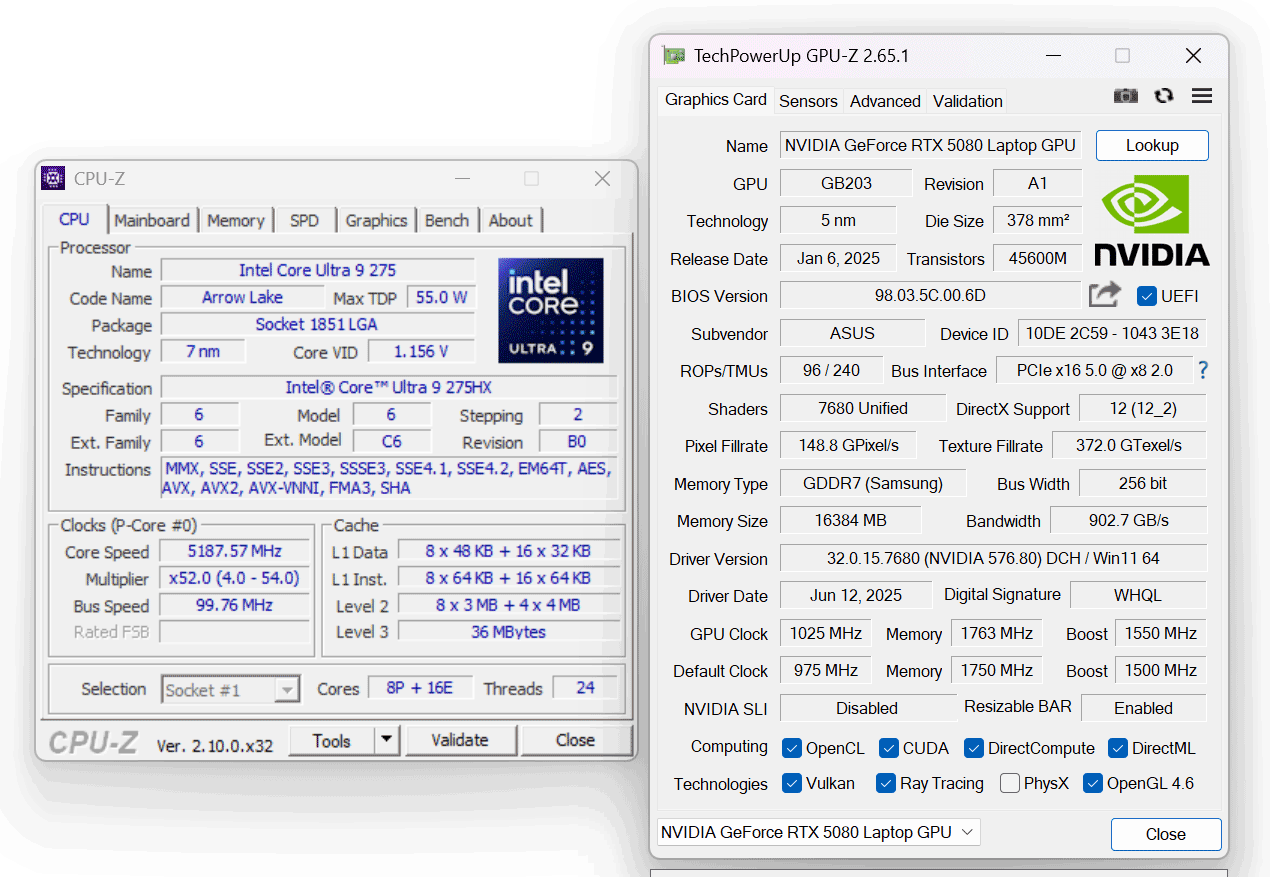1270x877 pixels.
Task: Click the Tools button in CPU-Z
Action: 331,741
